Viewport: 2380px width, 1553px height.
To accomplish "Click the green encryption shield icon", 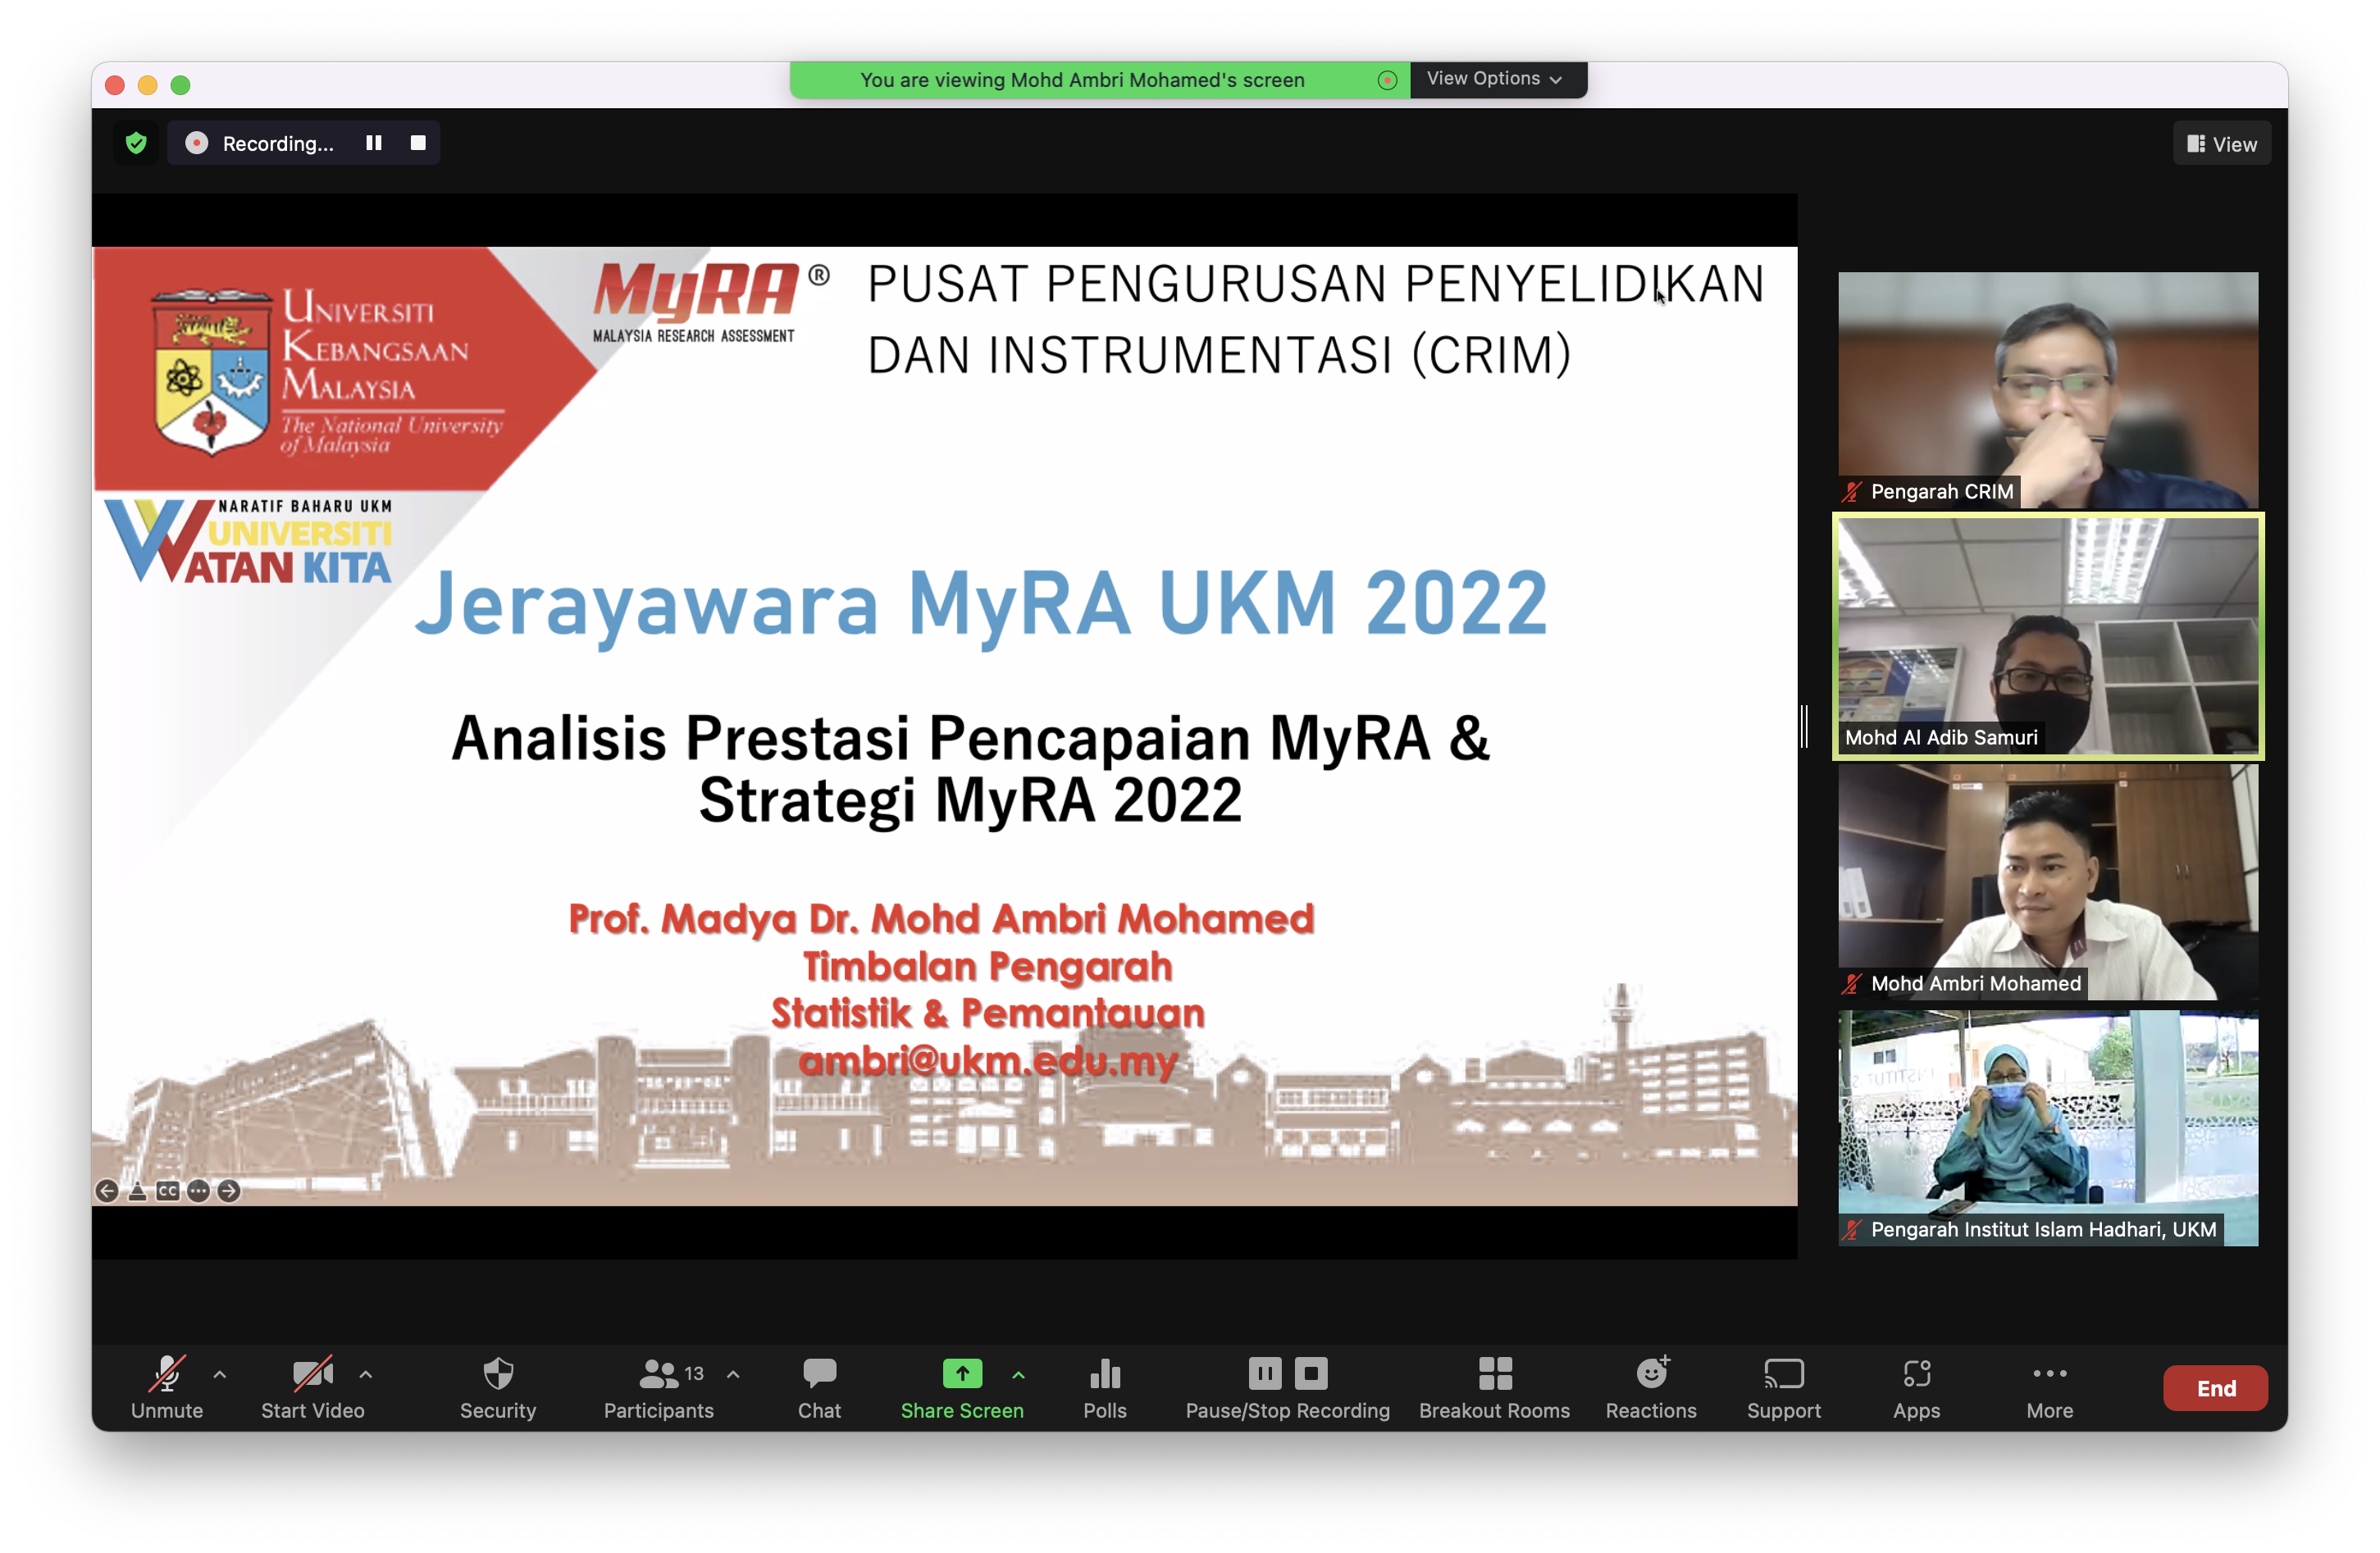I will click(x=136, y=143).
